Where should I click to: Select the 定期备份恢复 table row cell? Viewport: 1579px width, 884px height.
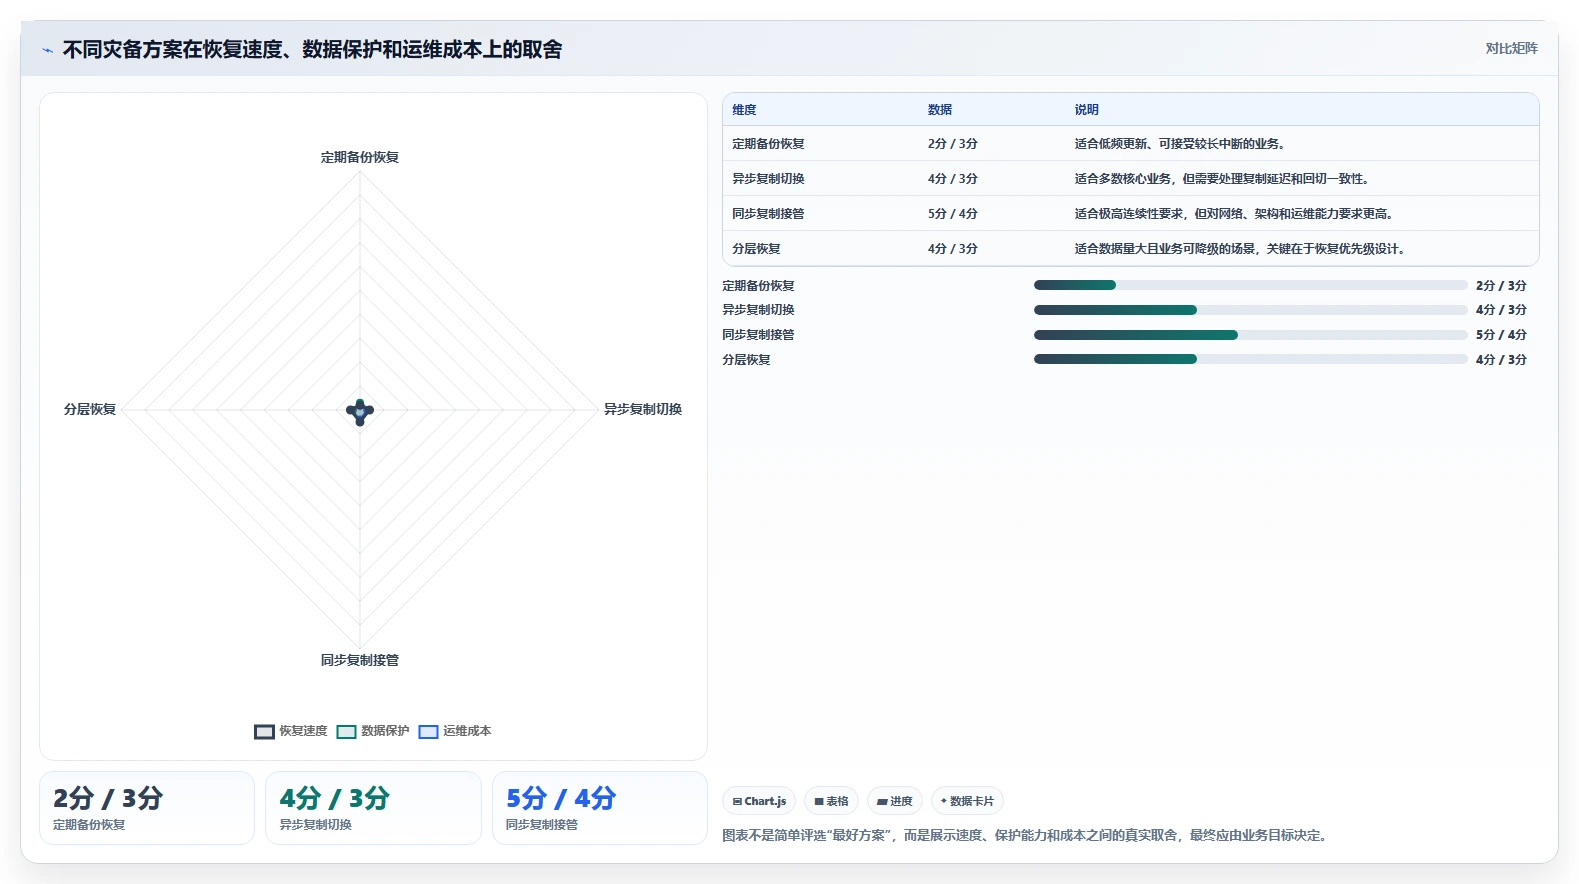pyautogui.click(x=768, y=144)
